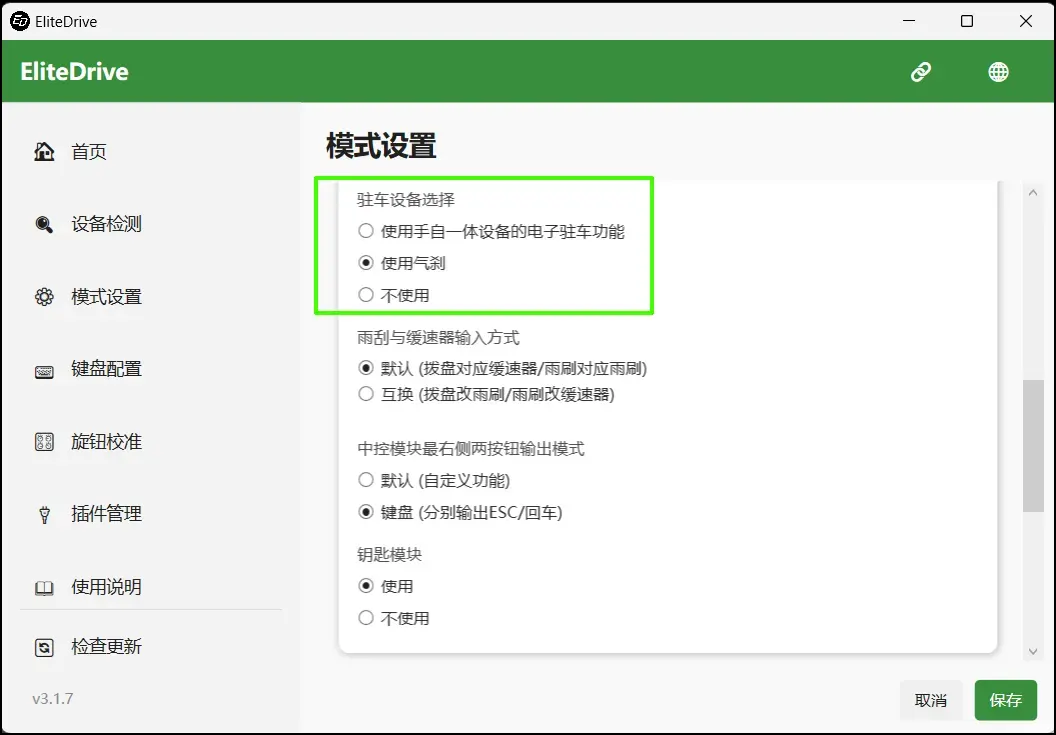Click the refresh icon beside 检查更新
Image resolution: width=1056 pixels, height=735 pixels.
(x=44, y=647)
